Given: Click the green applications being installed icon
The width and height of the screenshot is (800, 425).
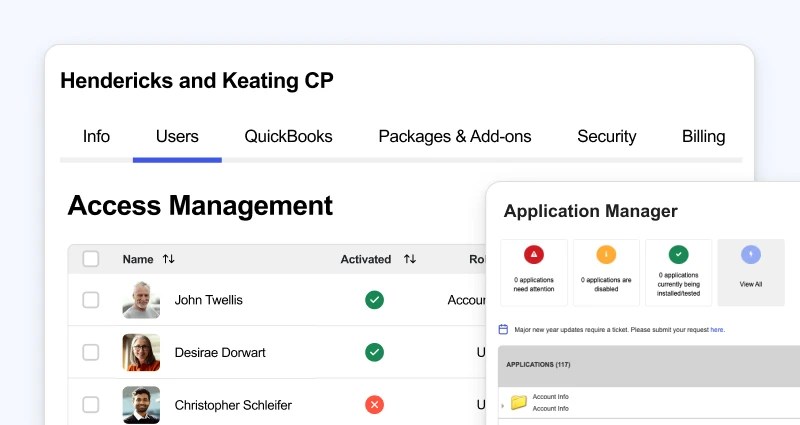Looking at the screenshot, I should [x=679, y=254].
